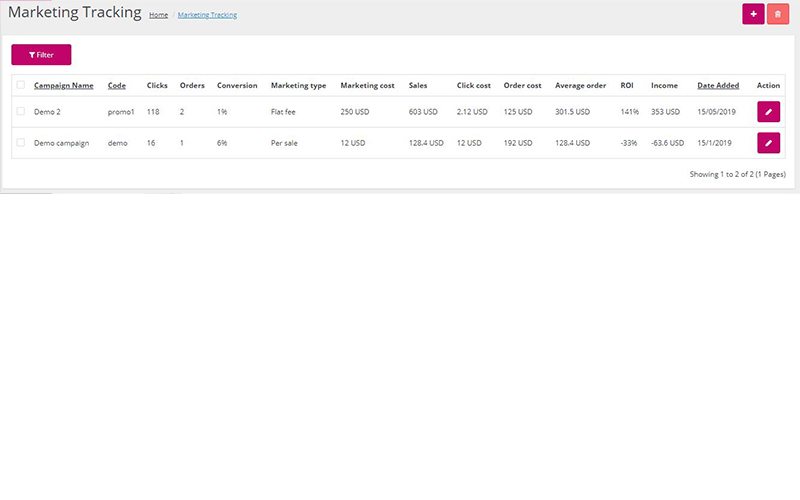Sort by Date Added column
800x500 pixels.
coord(718,86)
